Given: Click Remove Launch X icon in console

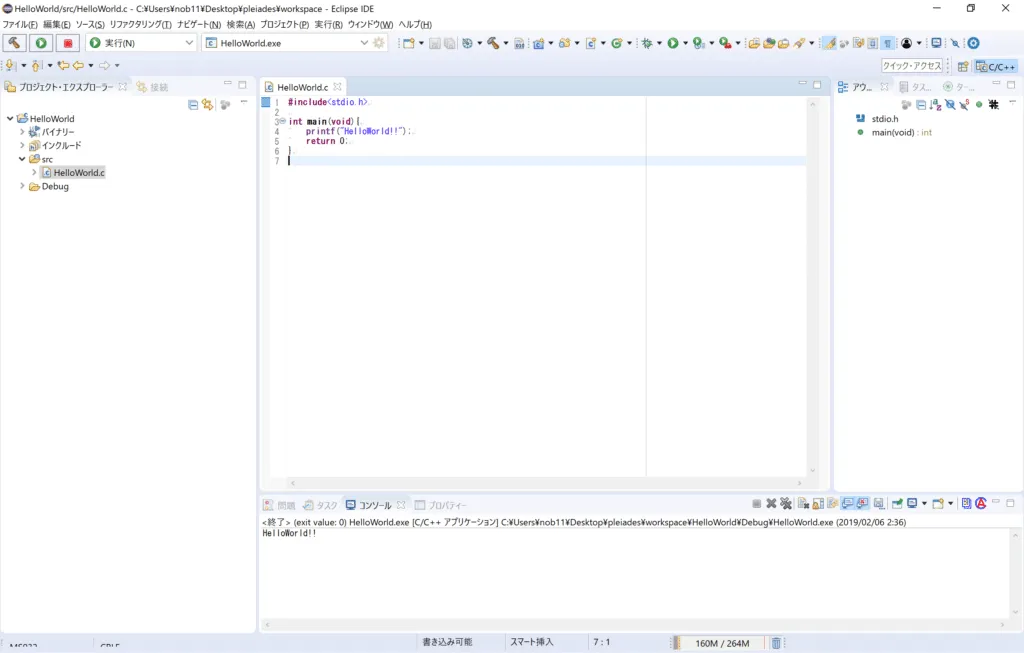Looking at the screenshot, I should point(771,503).
